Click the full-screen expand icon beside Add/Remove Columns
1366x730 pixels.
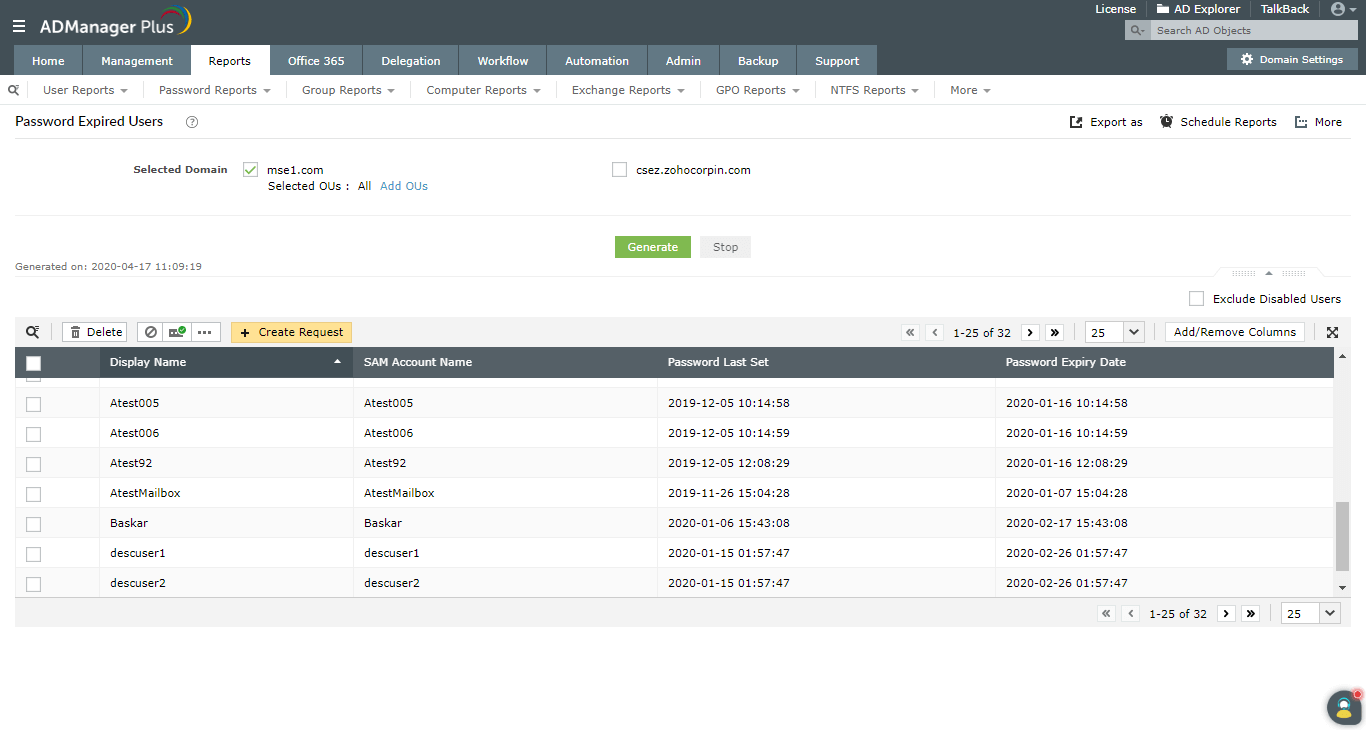click(1332, 332)
